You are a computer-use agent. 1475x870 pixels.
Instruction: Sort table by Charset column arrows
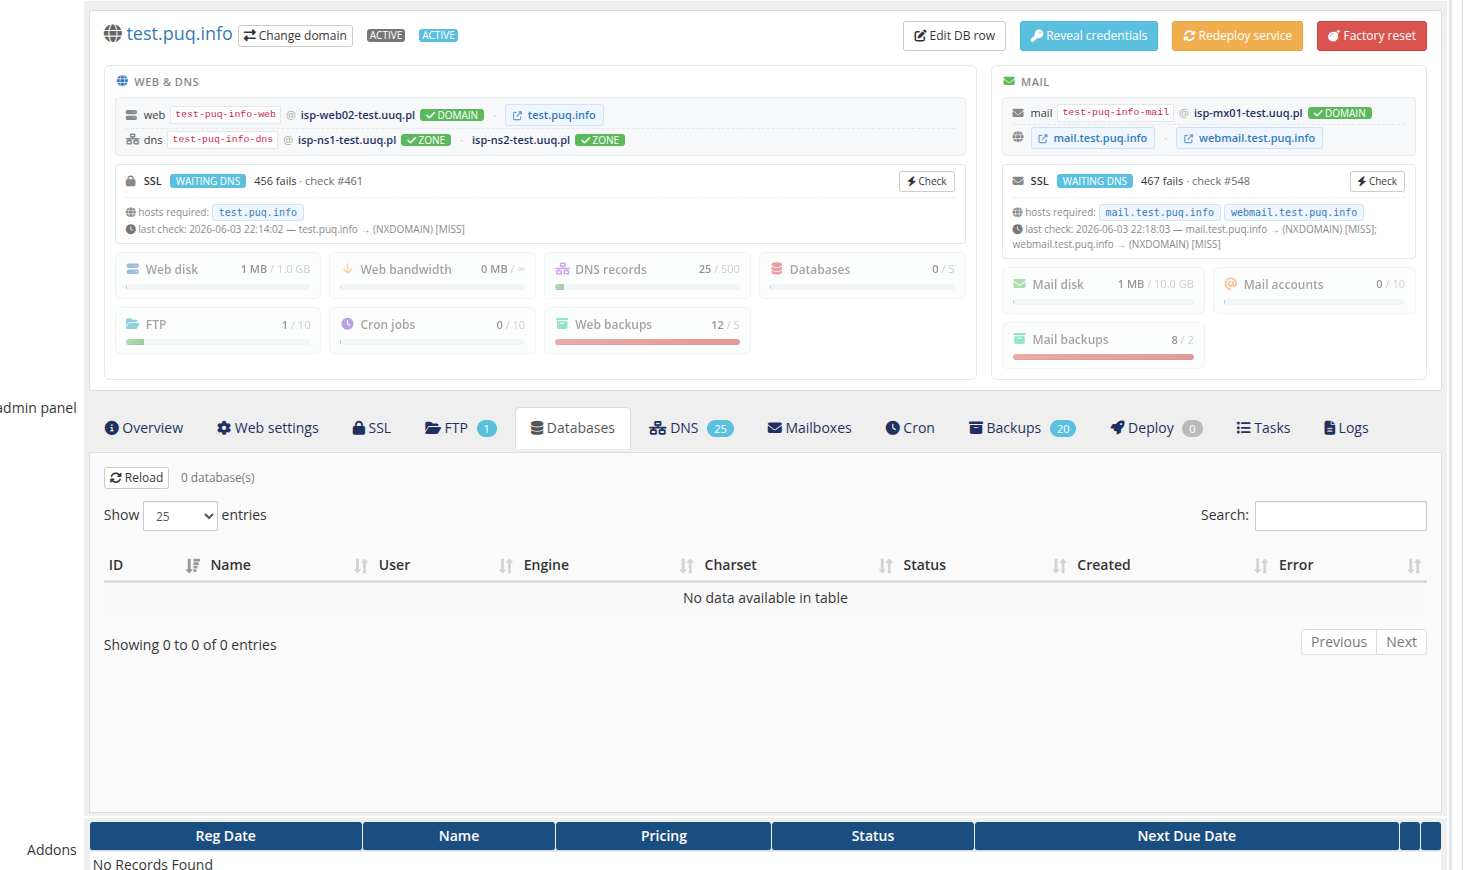click(x=885, y=566)
